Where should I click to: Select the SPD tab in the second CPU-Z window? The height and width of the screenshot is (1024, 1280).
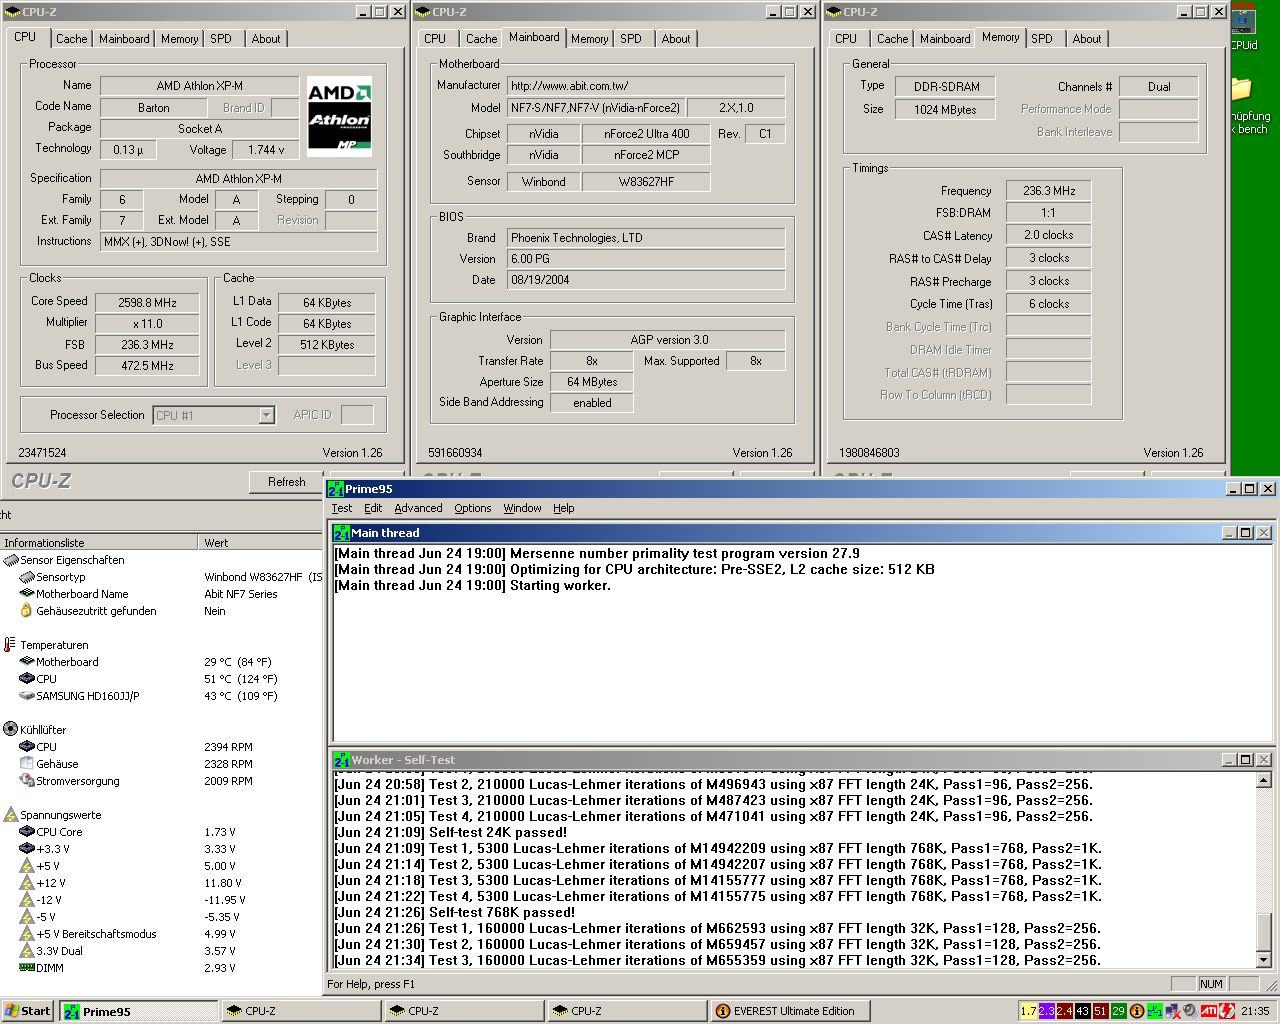pos(631,39)
